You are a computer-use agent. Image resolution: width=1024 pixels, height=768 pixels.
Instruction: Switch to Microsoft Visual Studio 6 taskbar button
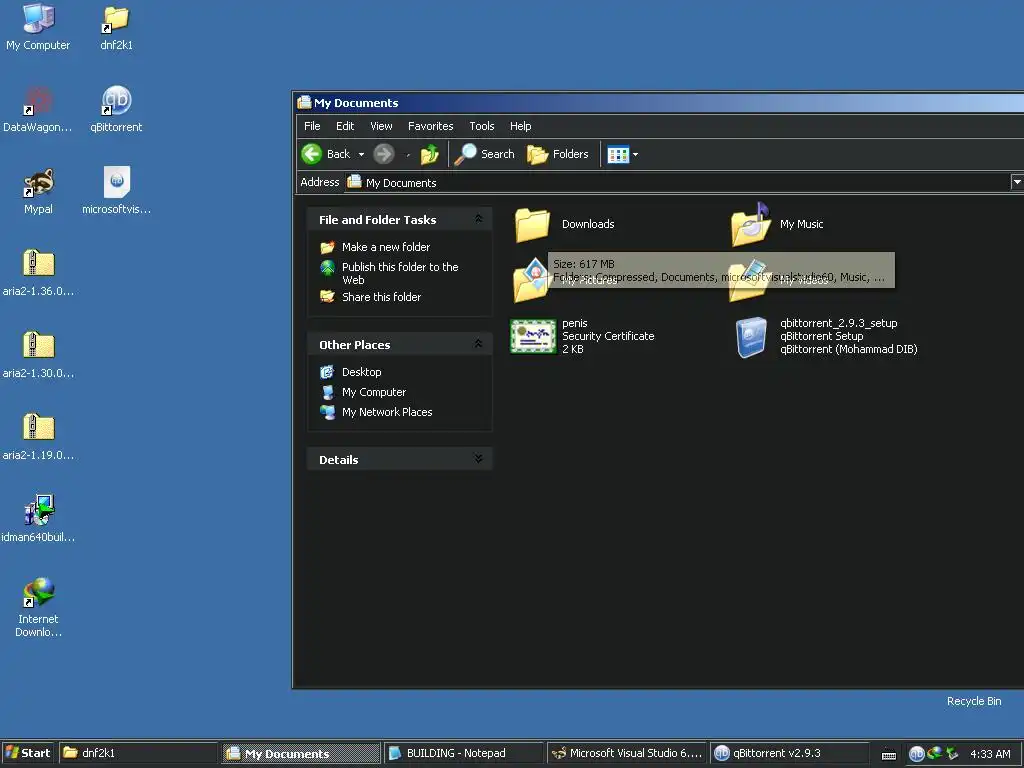626,753
